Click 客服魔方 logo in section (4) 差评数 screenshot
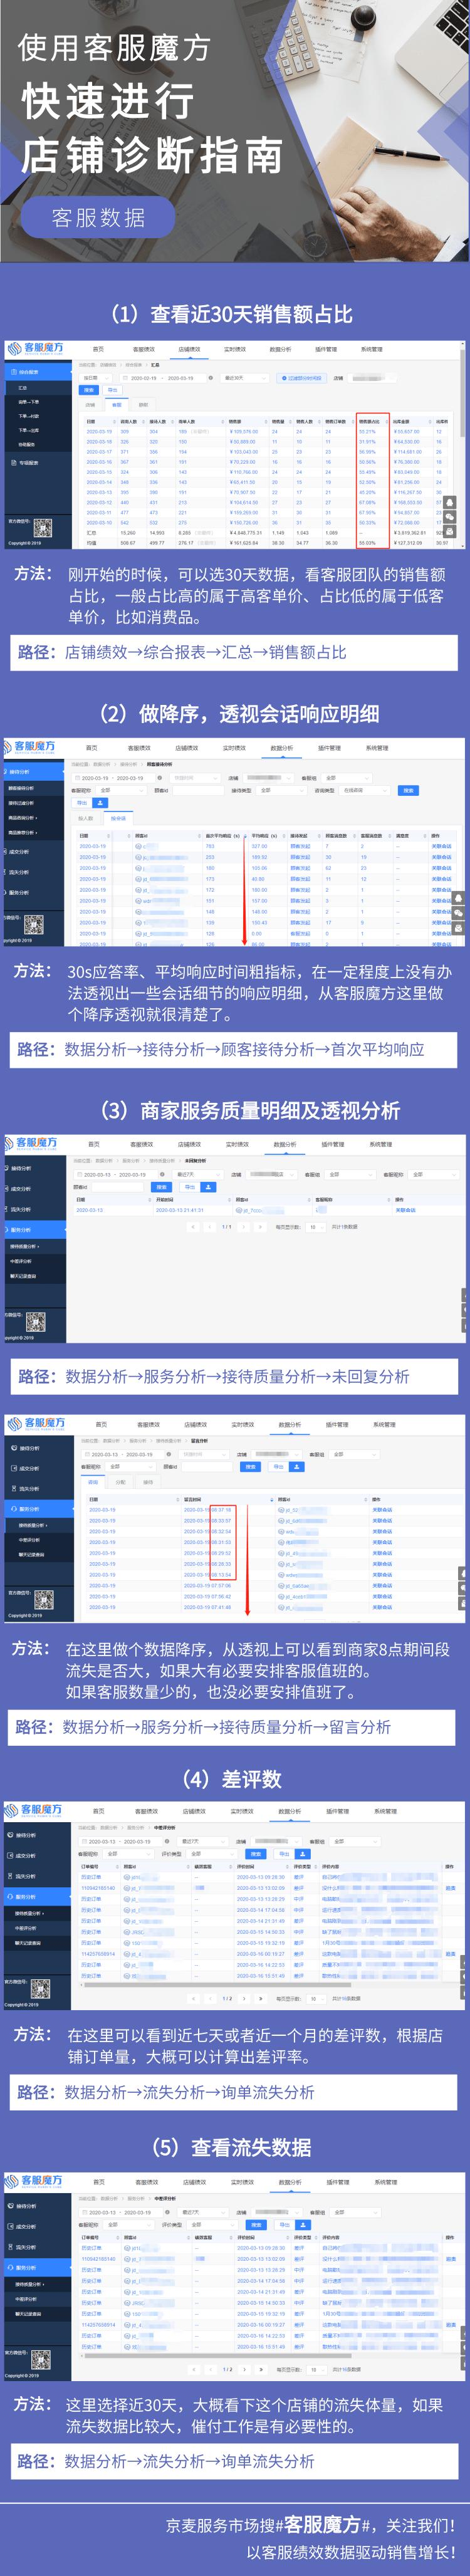This screenshot has height=2576, width=470. pyautogui.click(x=33, y=1810)
